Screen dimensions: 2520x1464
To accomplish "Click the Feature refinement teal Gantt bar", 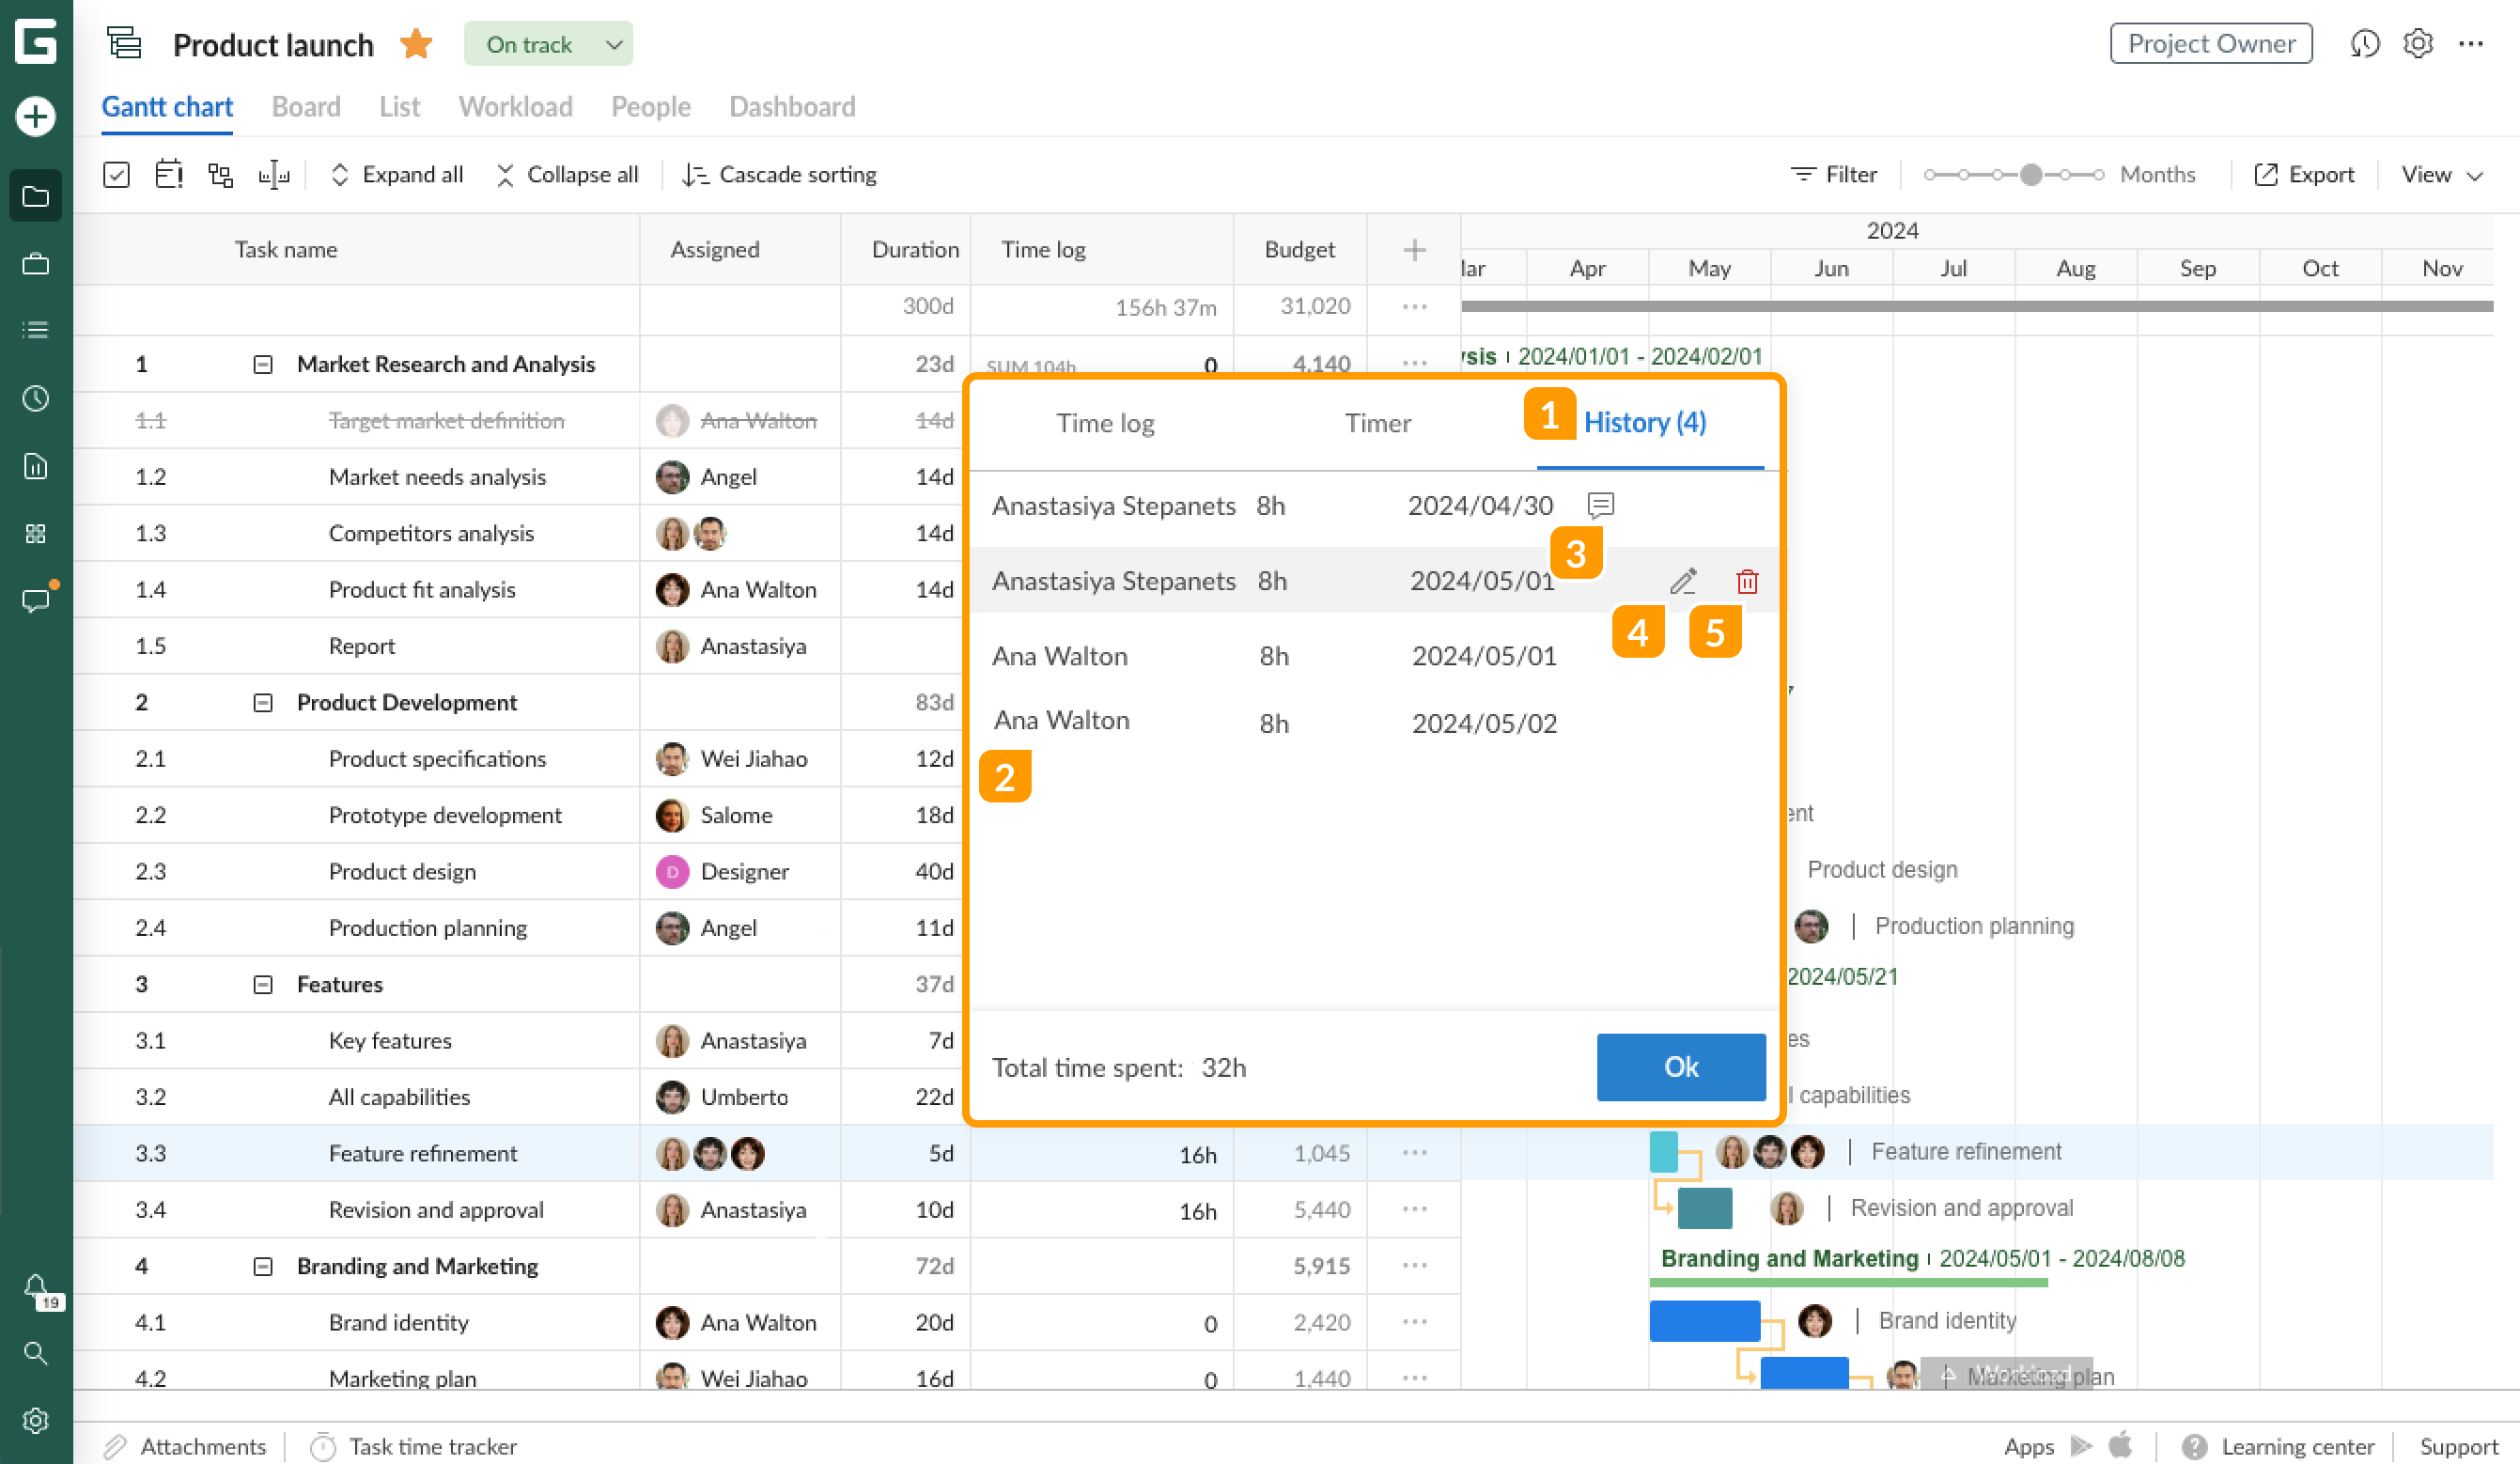I will 1663,1152.
